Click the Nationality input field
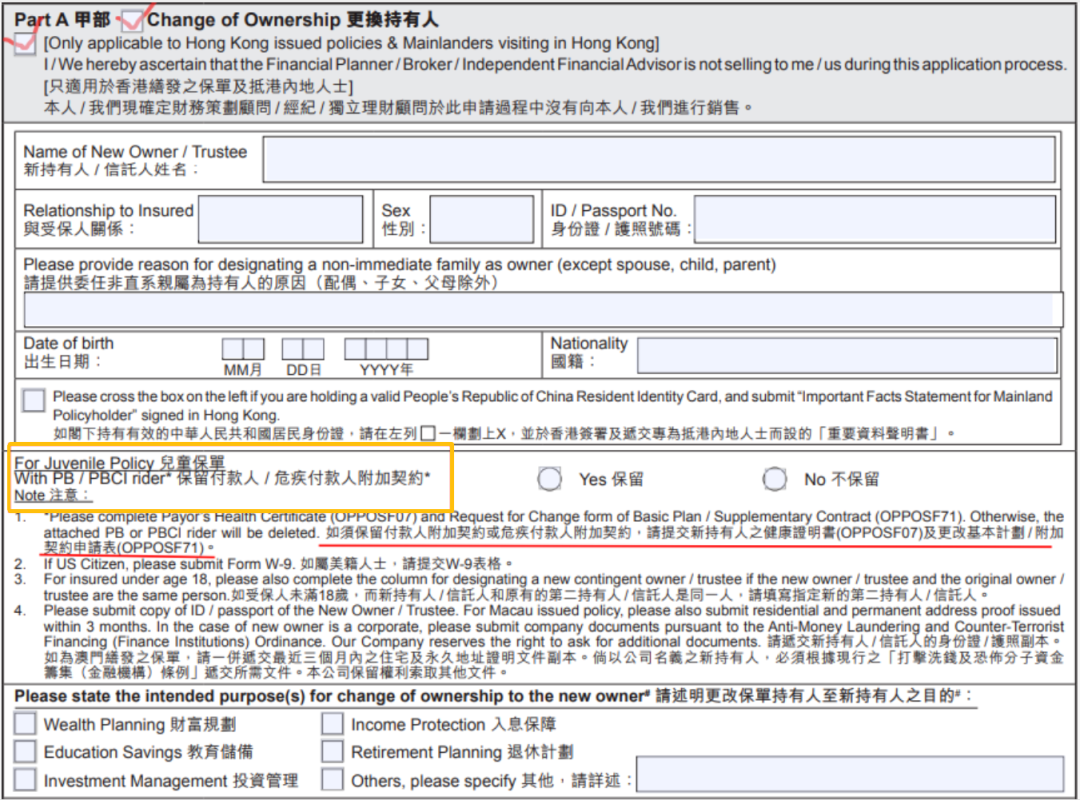This screenshot has height=800, width=1080. click(x=847, y=356)
